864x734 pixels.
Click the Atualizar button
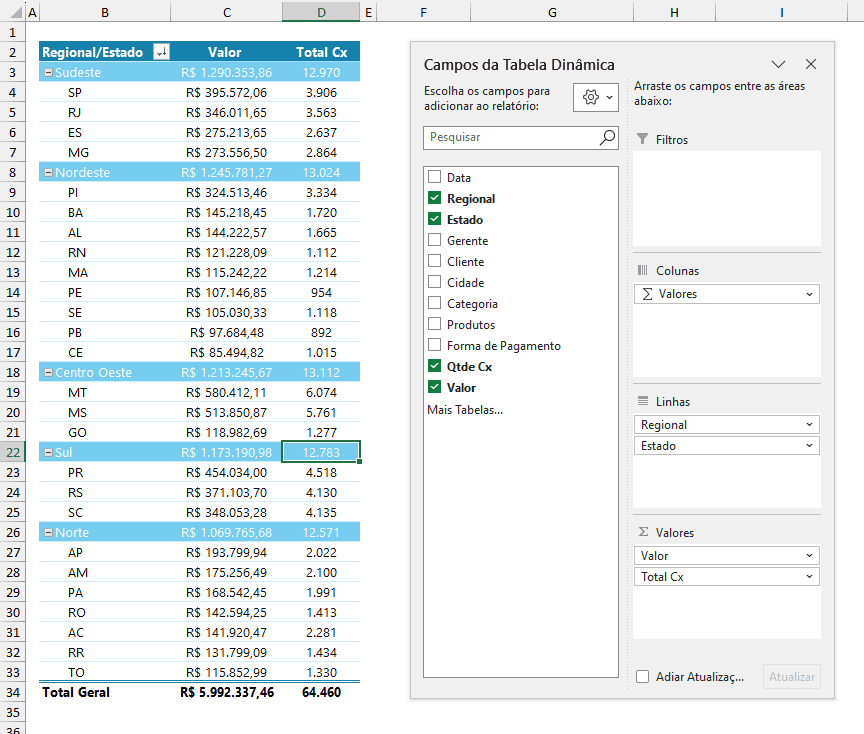[792, 677]
